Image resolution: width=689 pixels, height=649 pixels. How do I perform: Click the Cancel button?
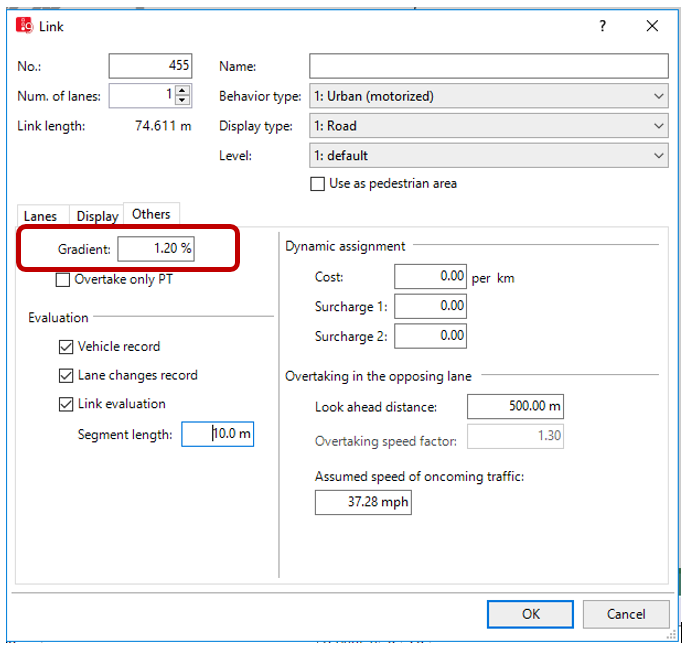(x=626, y=614)
